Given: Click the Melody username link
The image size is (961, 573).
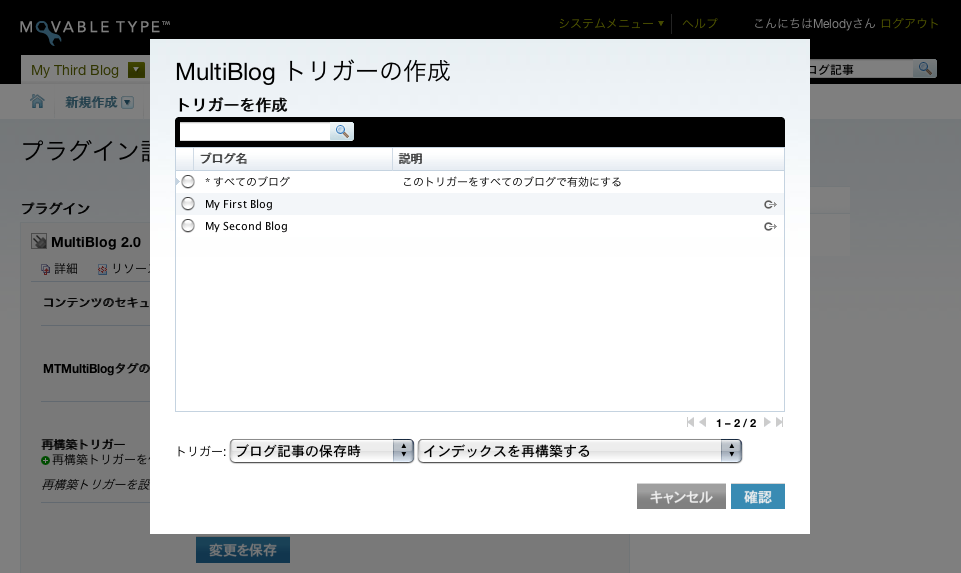Looking at the screenshot, I should click(x=832, y=23).
